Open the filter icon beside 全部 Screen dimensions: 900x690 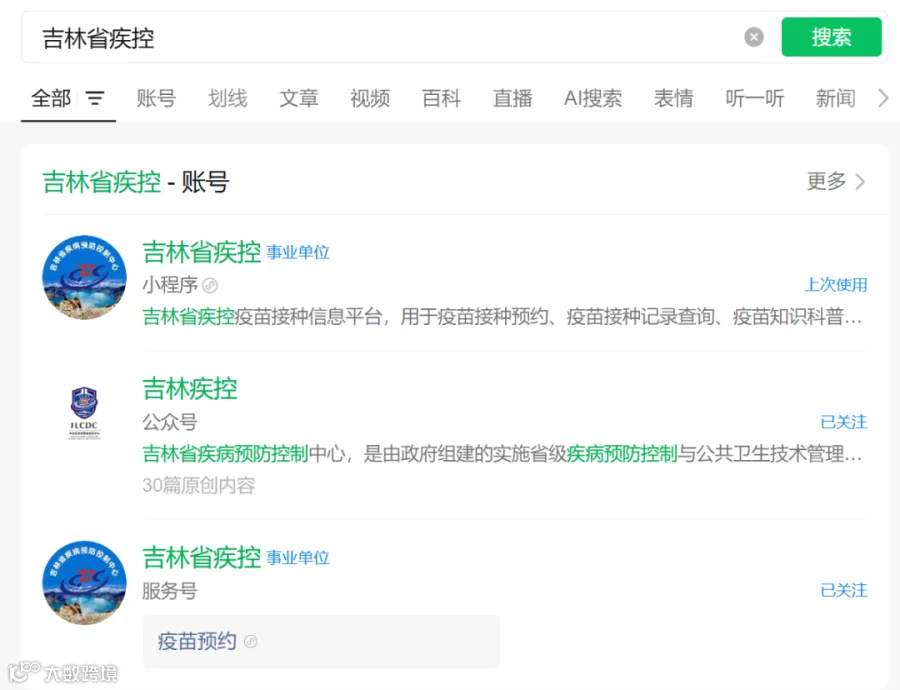[95, 98]
